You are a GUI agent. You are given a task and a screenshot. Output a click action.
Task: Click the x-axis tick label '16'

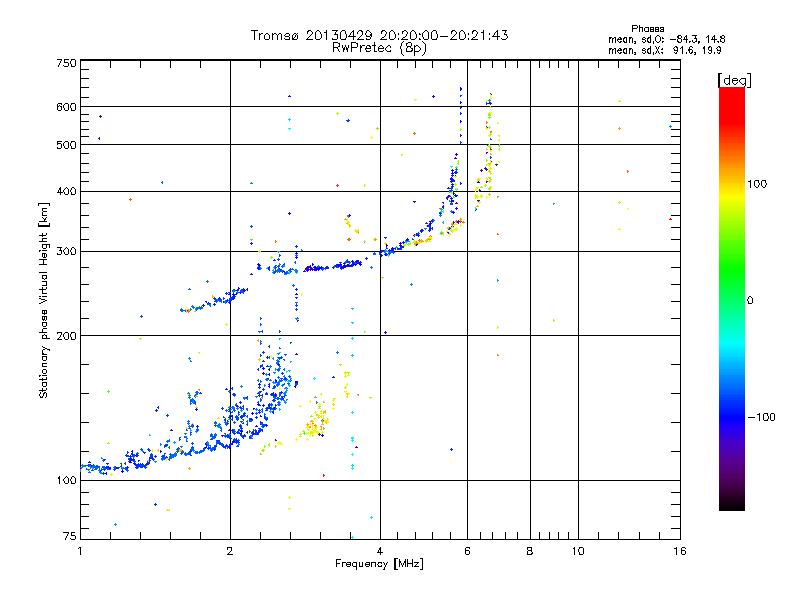coord(680,551)
